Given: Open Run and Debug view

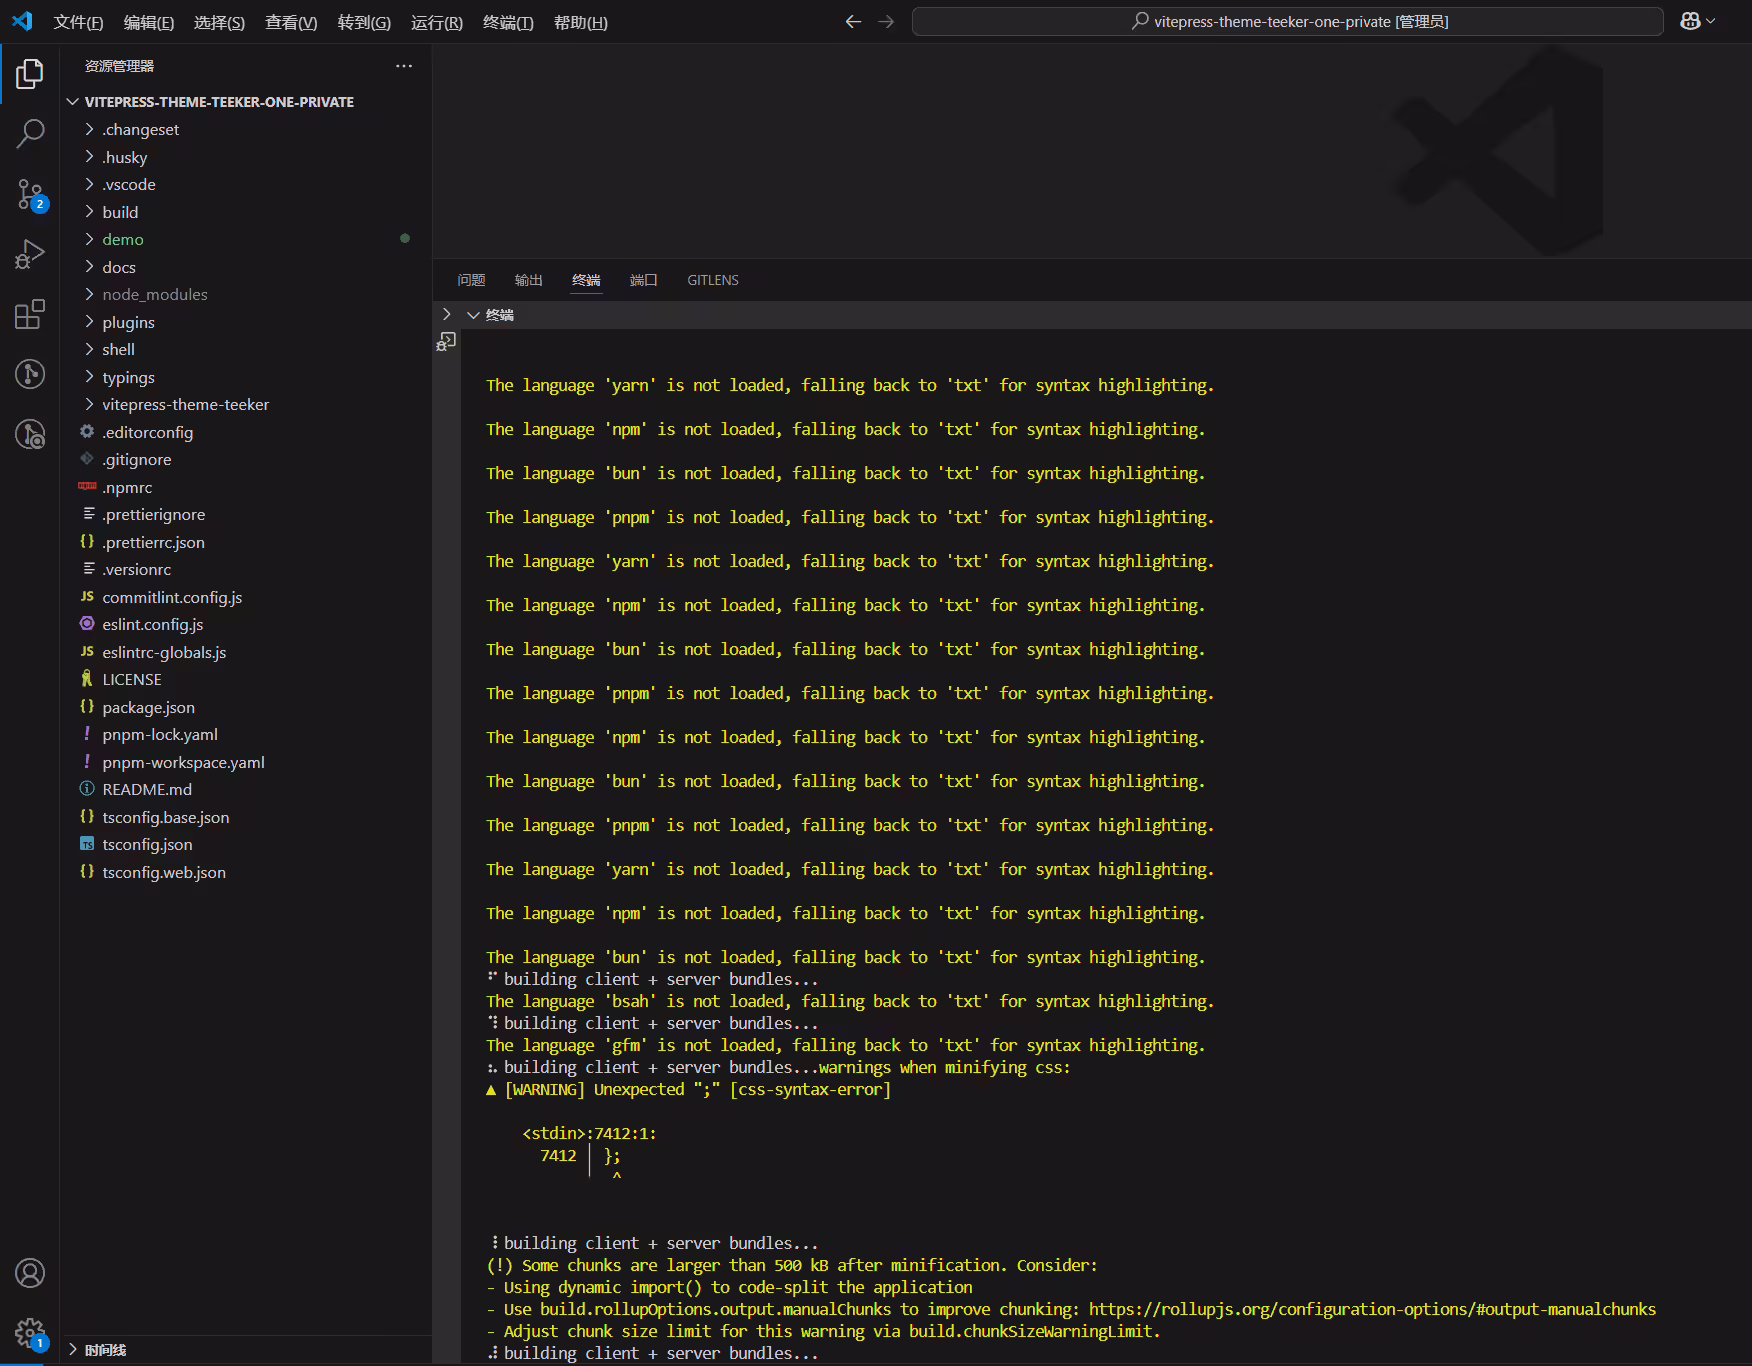Looking at the screenshot, I should point(30,254).
